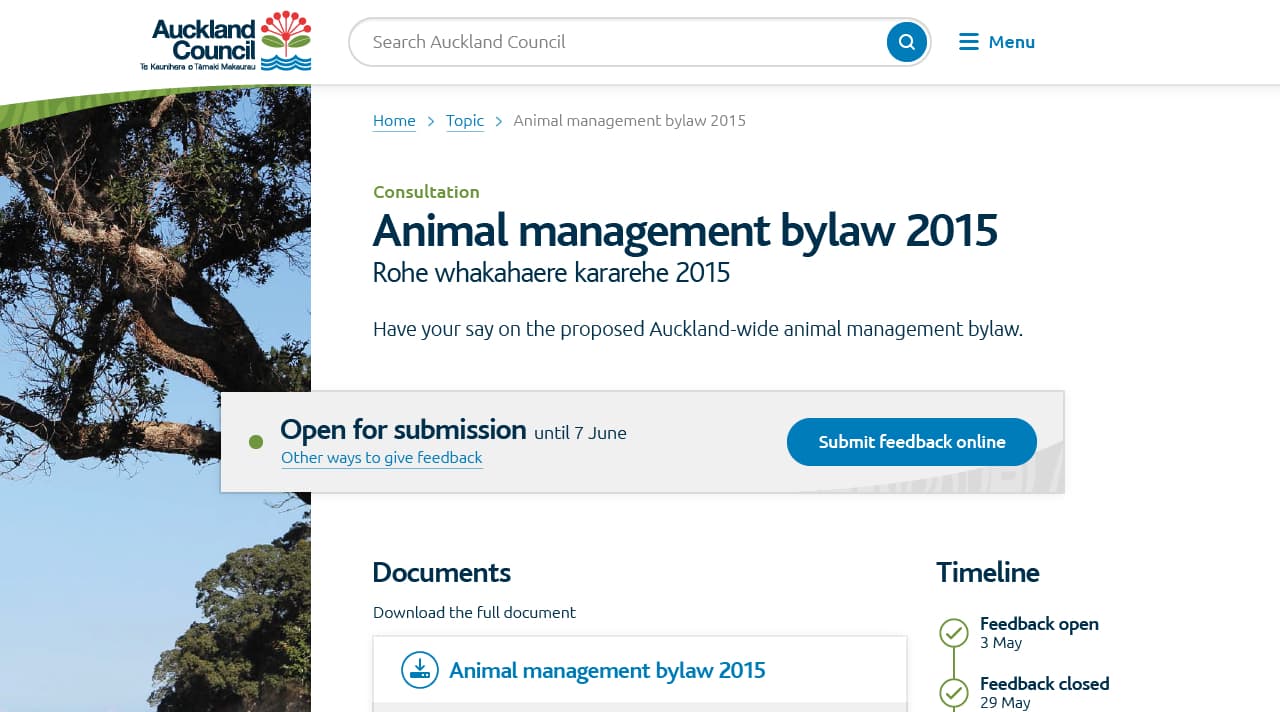This screenshot has height=712, width=1280.
Task: Open the hamburger Menu icon
Action: (968, 42)
